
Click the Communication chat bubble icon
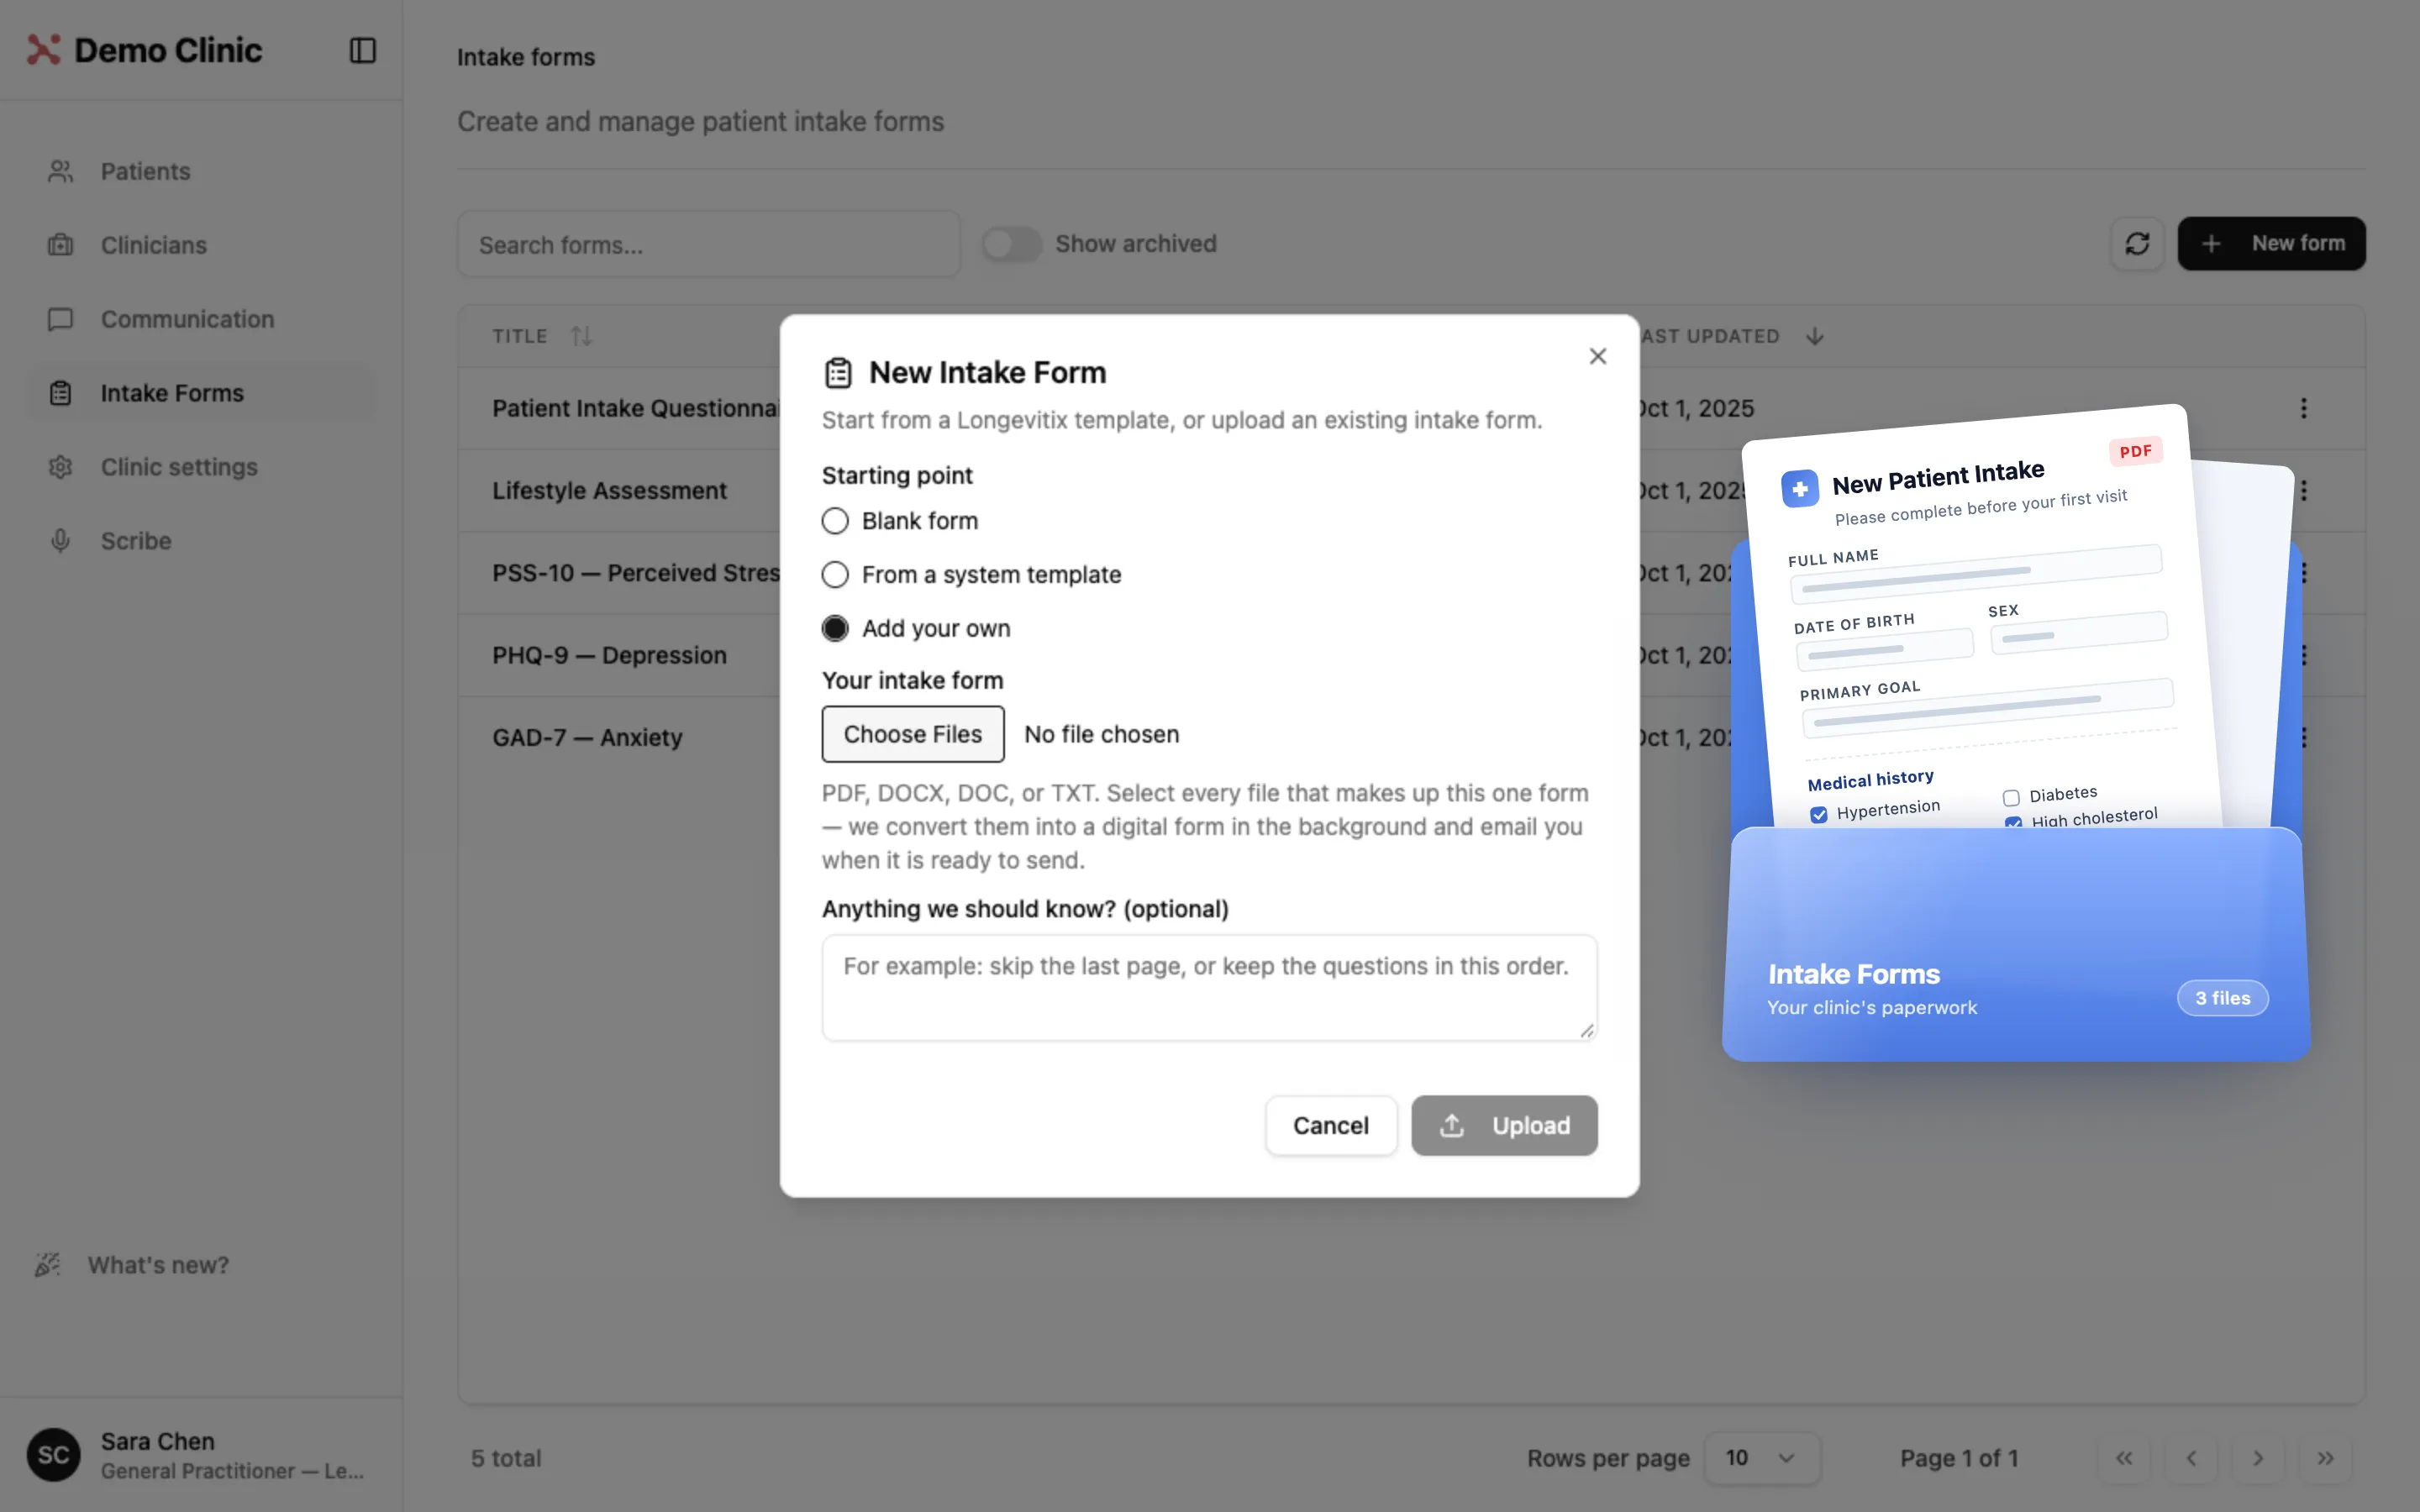pyautogui.click(x=60, y=319)
